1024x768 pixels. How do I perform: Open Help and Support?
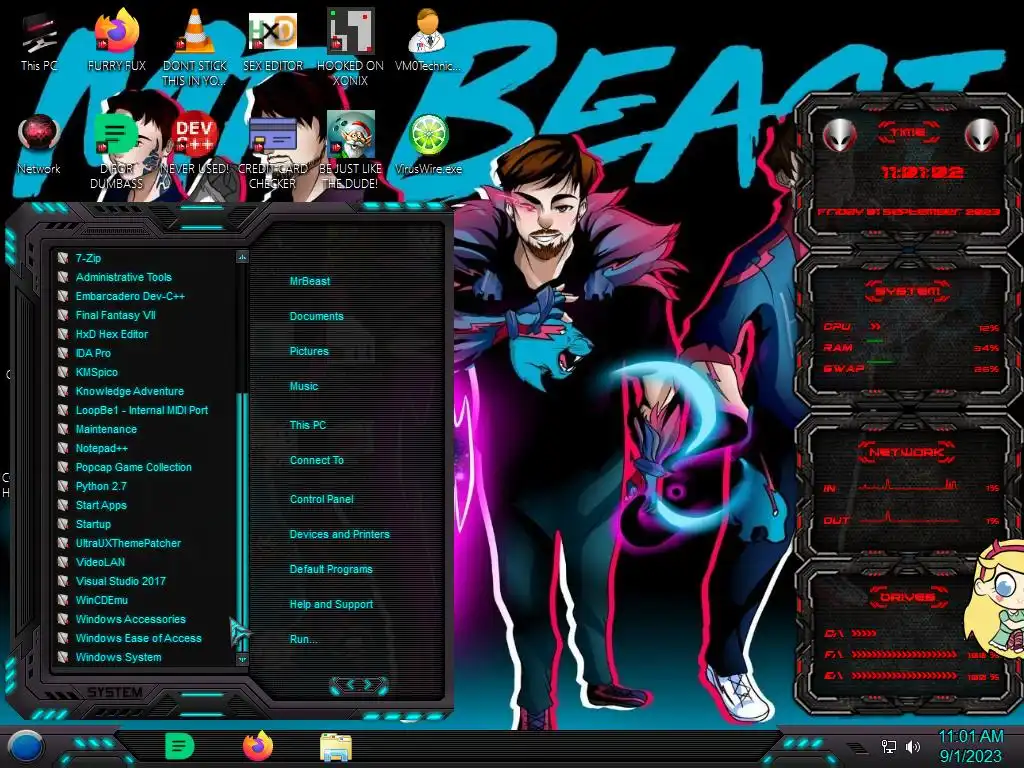pyautogui.click(x=331, y=605)
